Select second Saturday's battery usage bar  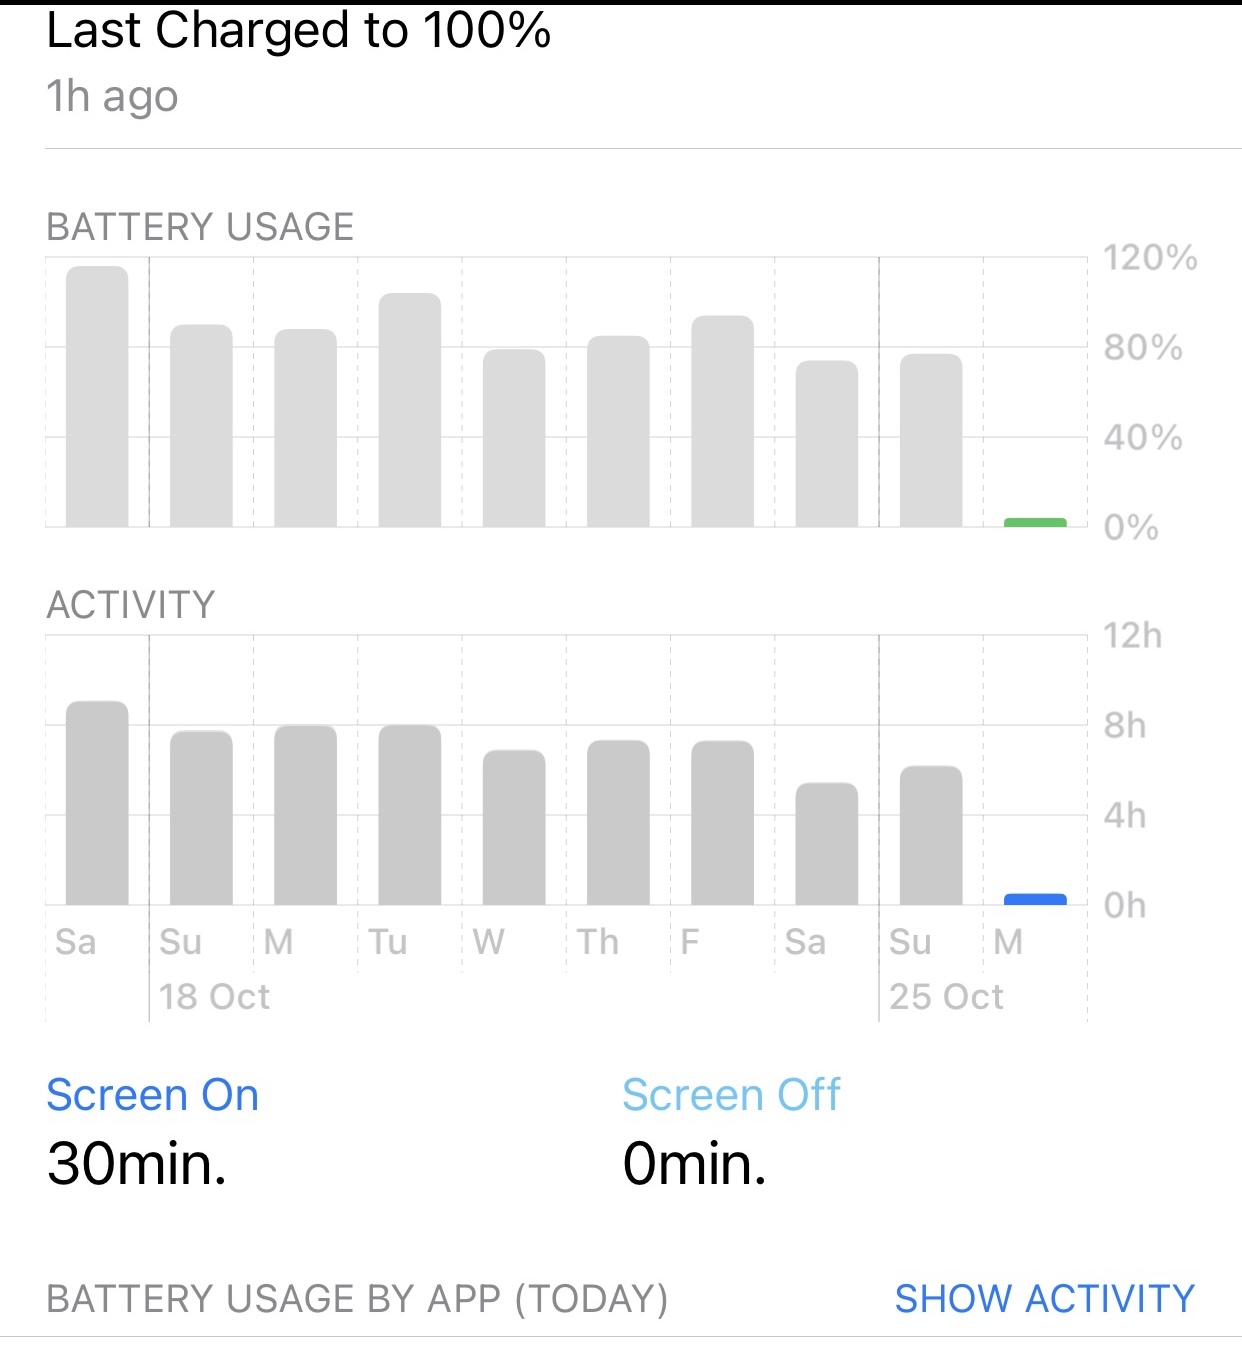coord(827,444)
